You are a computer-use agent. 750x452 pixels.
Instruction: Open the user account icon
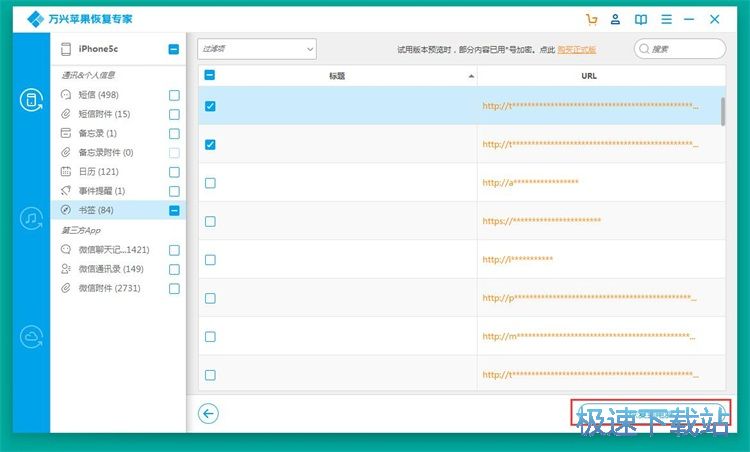pos(616,20)
